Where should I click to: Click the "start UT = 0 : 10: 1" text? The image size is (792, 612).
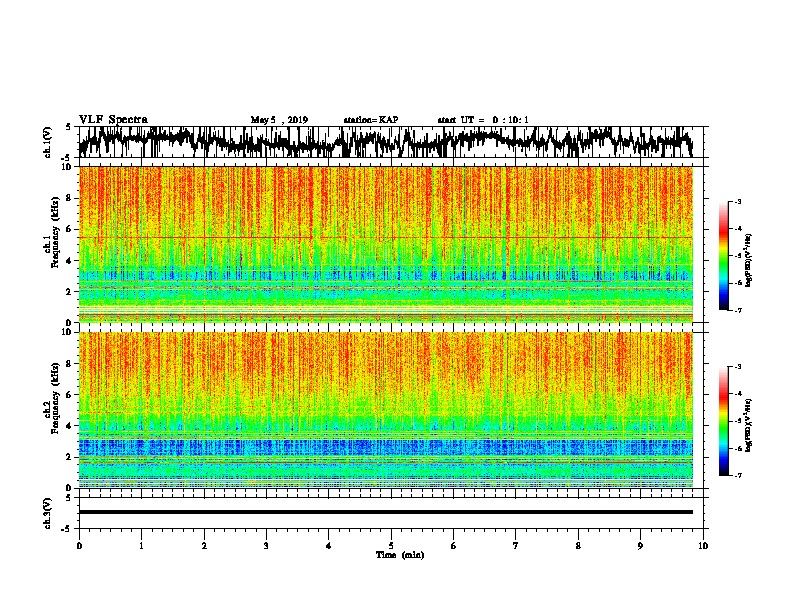coord(483,120)
